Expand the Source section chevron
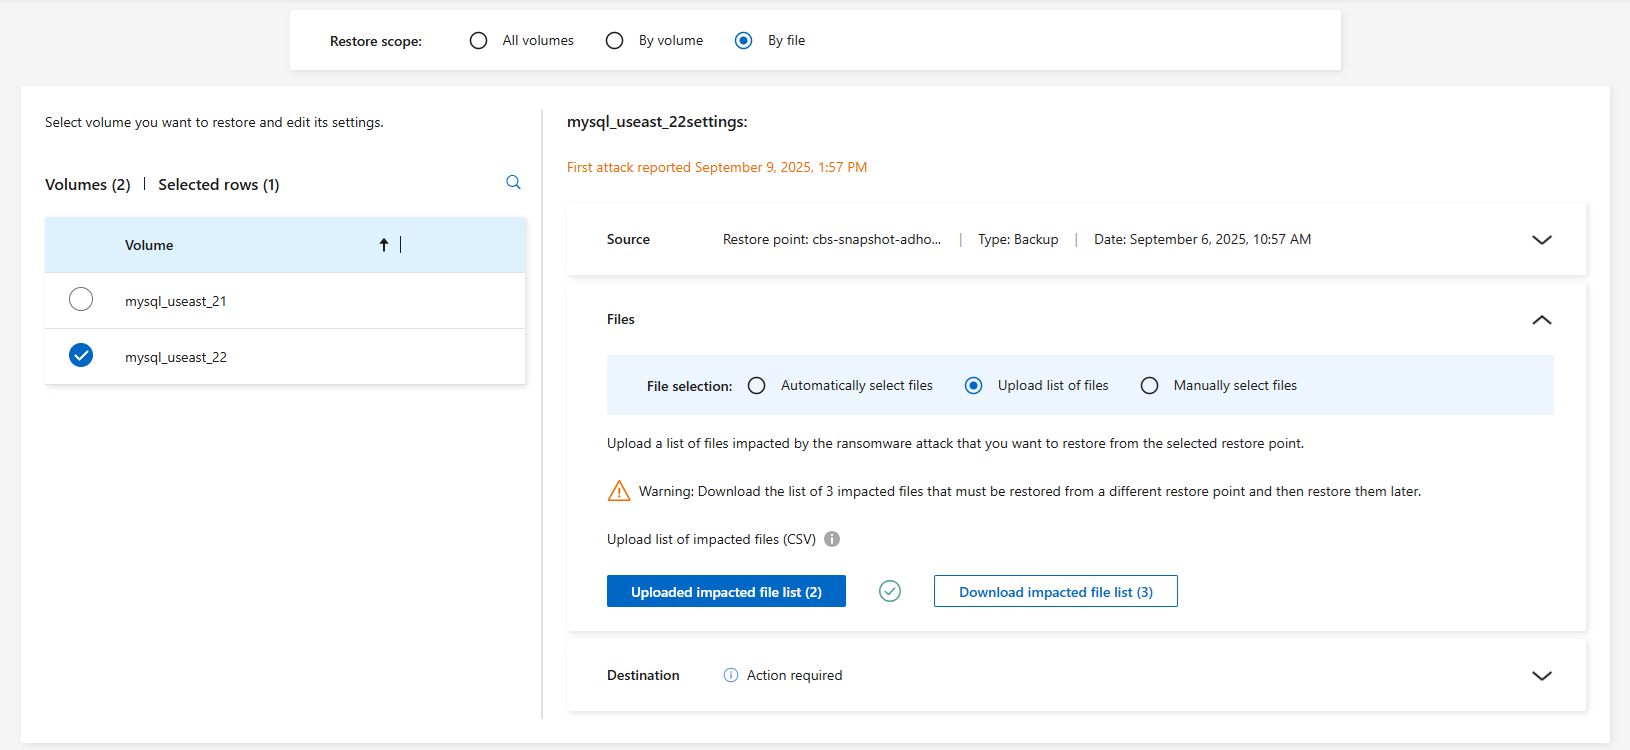Image resolution: width=1630 pixels, height=750 pixels. [x=1541, y=240]
